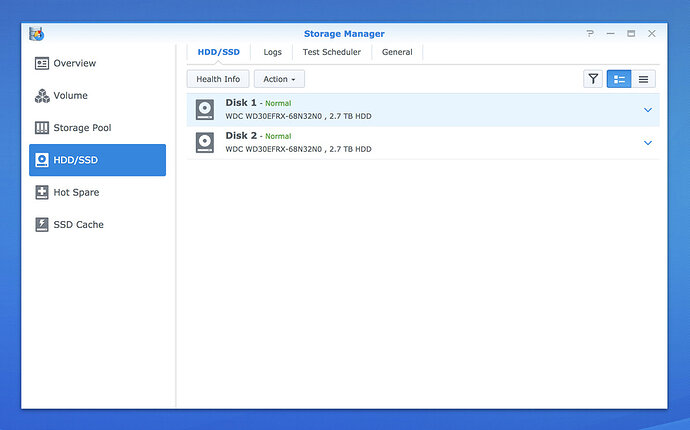The width and height of the screenshot is (690, 430).
Task: Open the help question mark
Action: 590,33
